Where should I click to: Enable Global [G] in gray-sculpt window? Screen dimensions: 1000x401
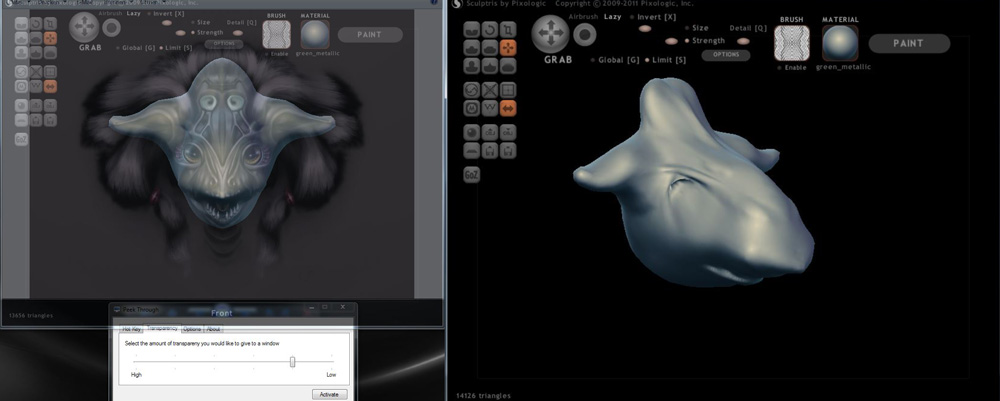click(x=615, y=60)
